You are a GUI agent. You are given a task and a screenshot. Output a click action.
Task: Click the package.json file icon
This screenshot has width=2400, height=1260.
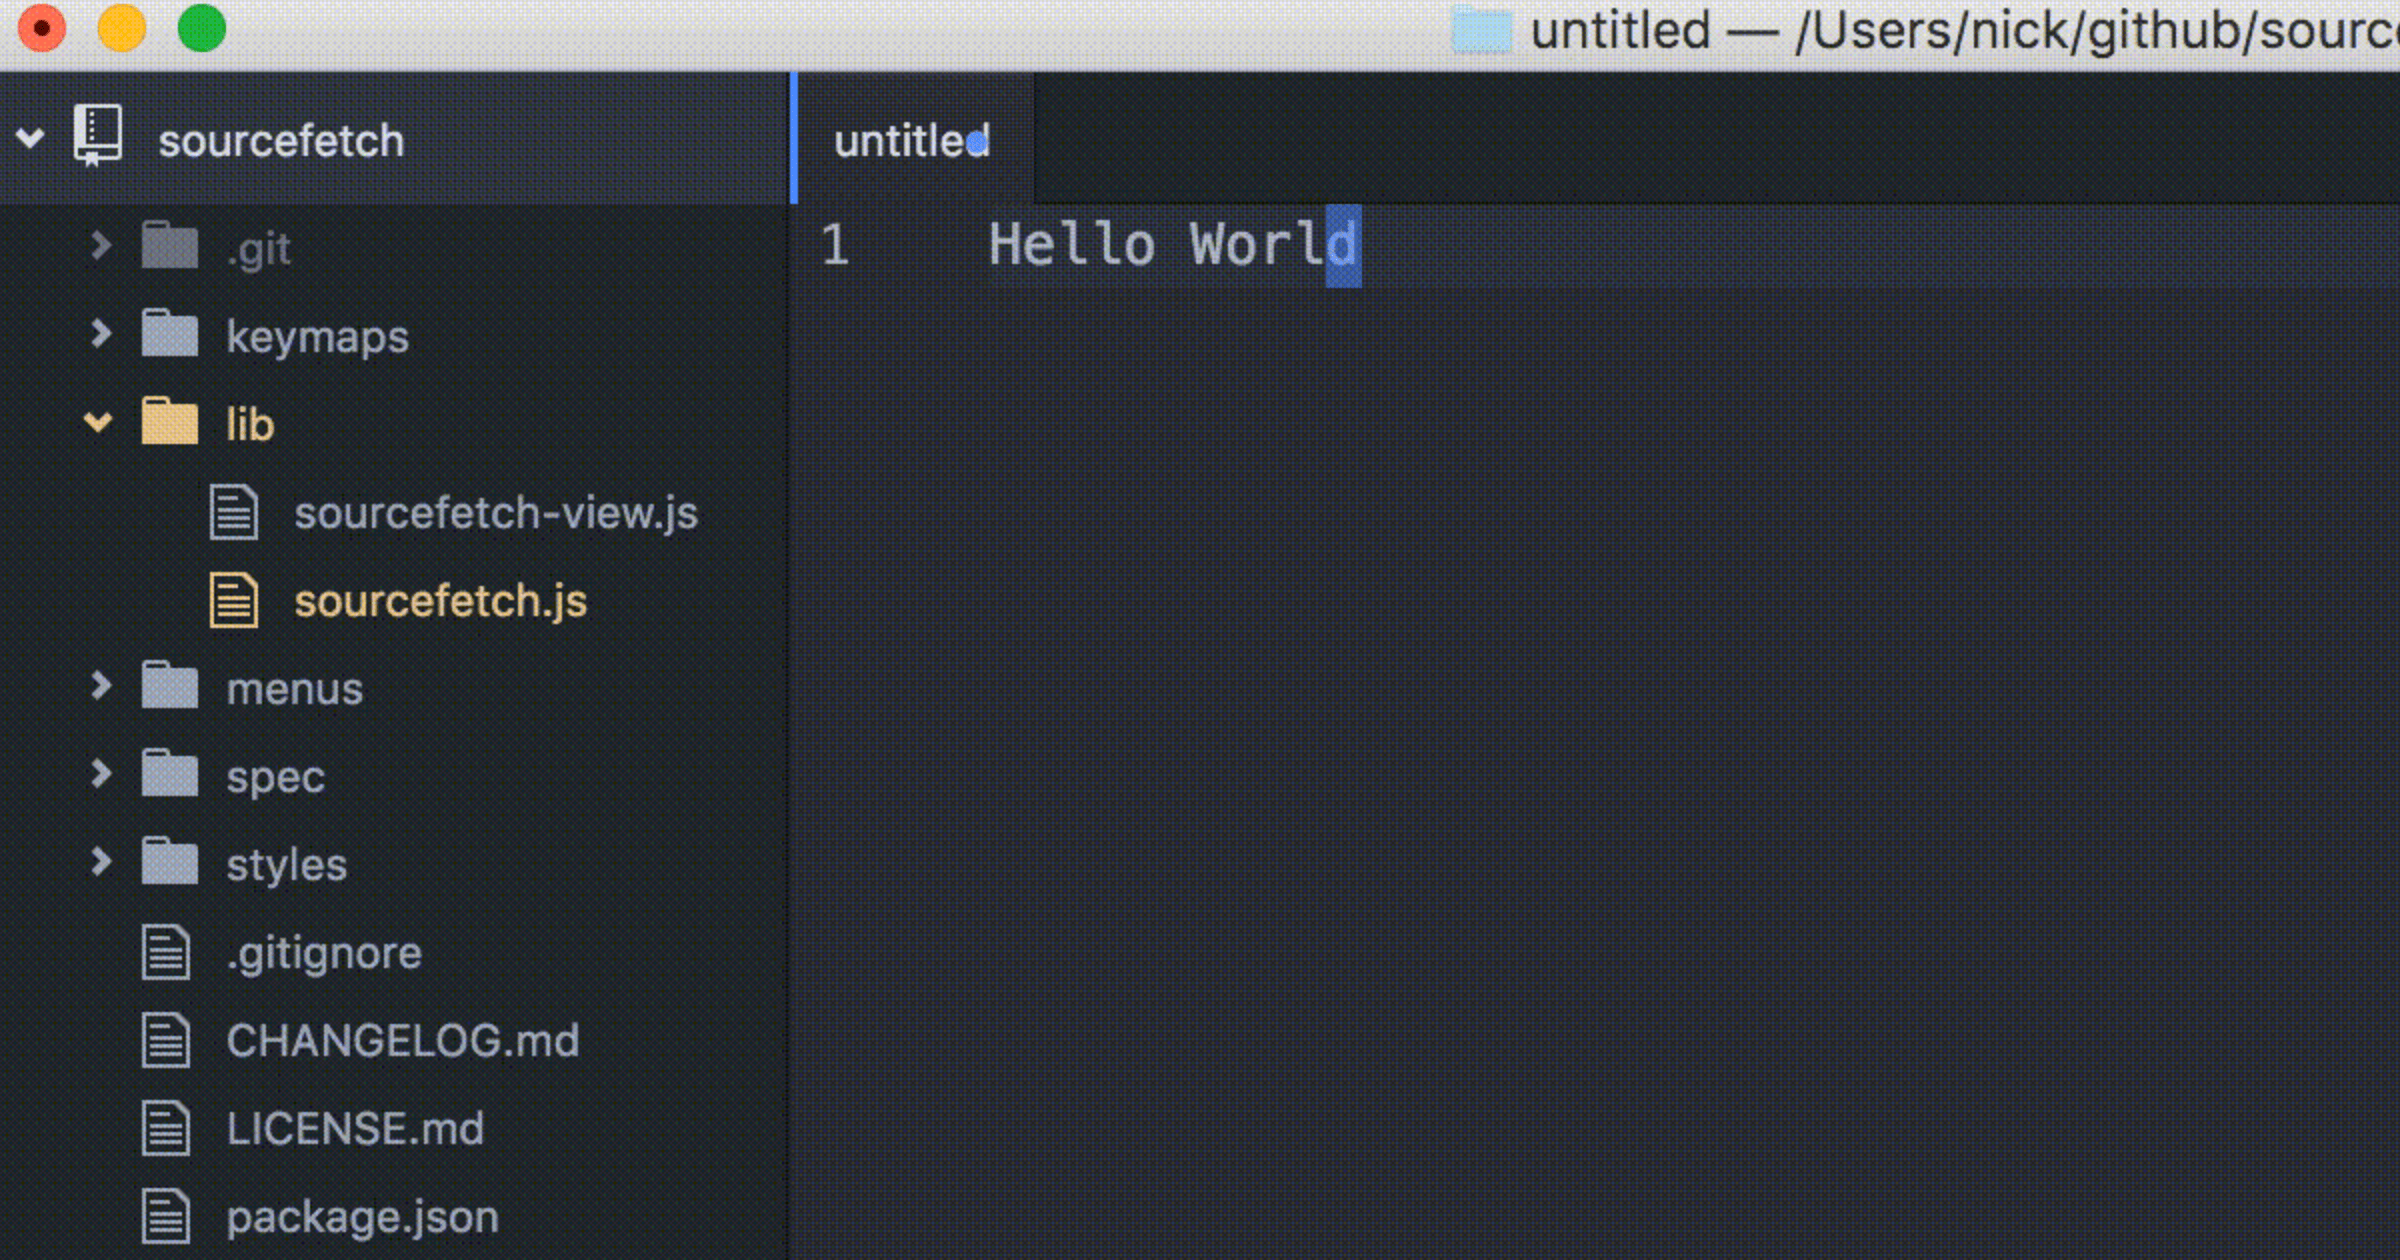point(167,1216)
